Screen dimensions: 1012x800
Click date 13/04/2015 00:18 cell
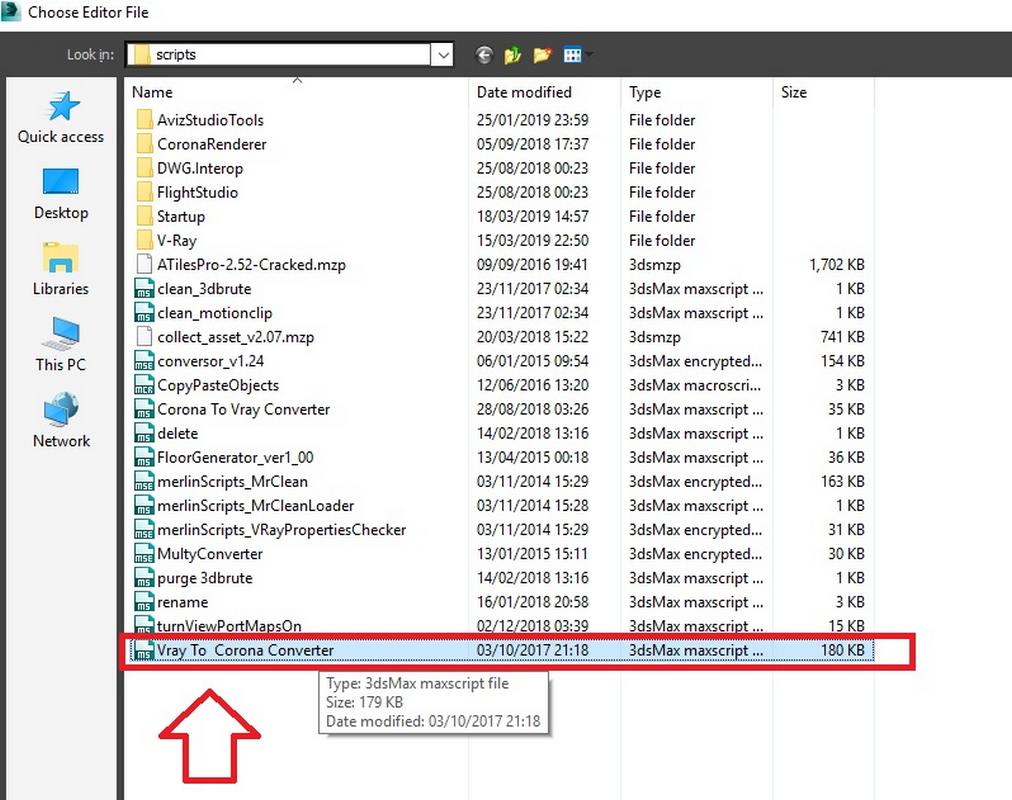click(x=532, y=457)
